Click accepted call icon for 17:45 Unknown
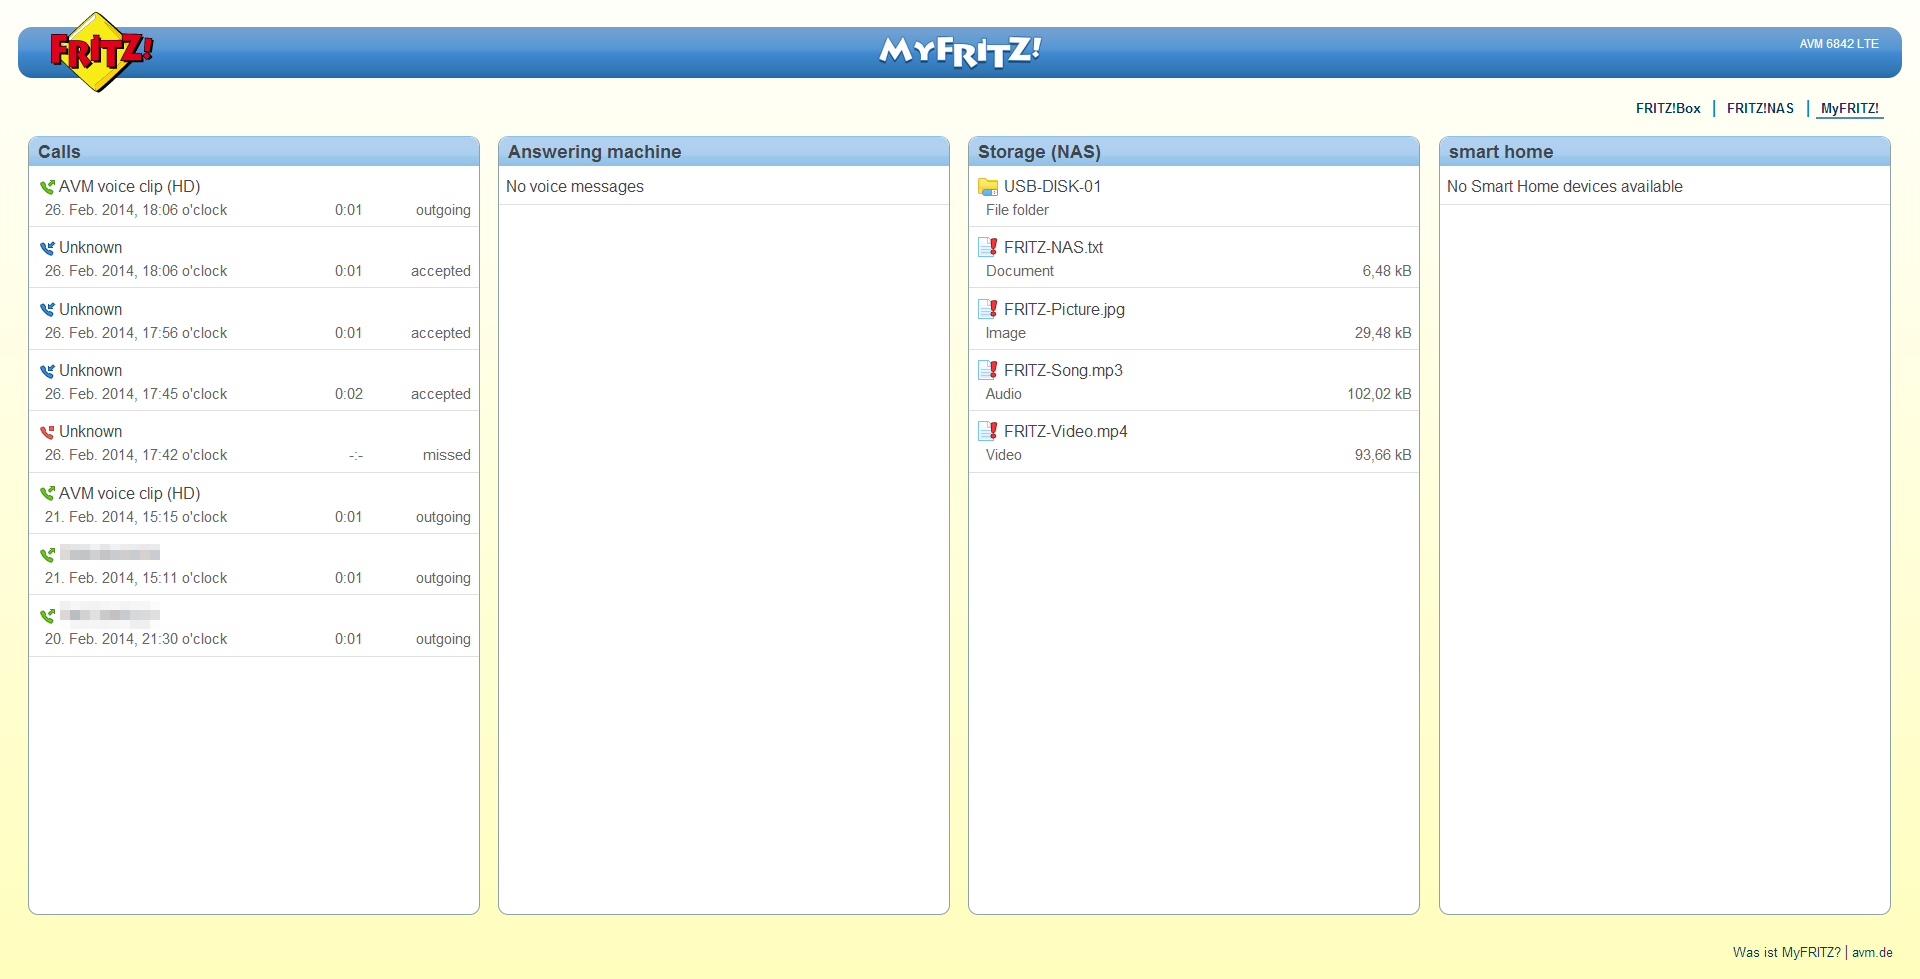 47,371
